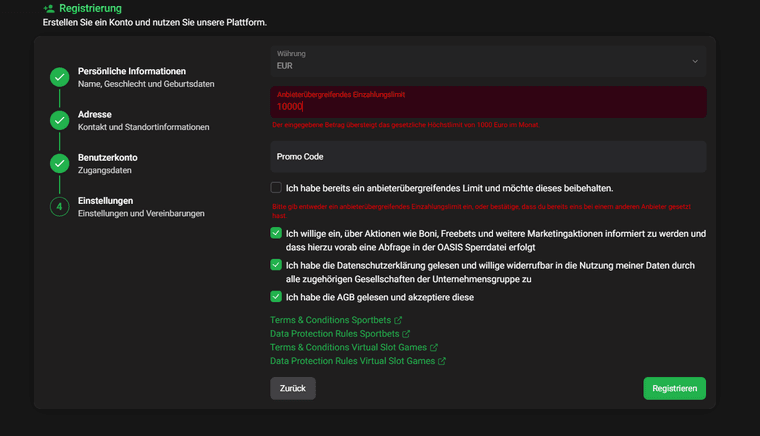Screen dimensions: 760x436
Task: Click the green checkmark for Adresse step
Action: 59,120
